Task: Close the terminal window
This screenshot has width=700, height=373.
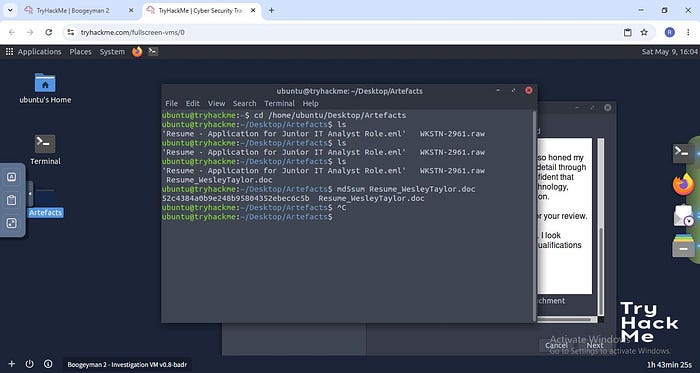Action: click(529, 91)
